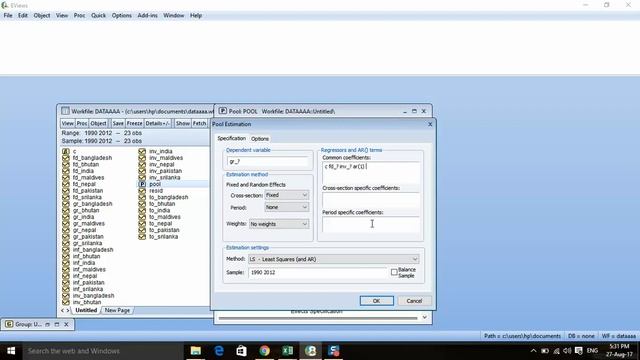
Task: Open File Explorer from taskbar
Action: click(x=196, y=351)
